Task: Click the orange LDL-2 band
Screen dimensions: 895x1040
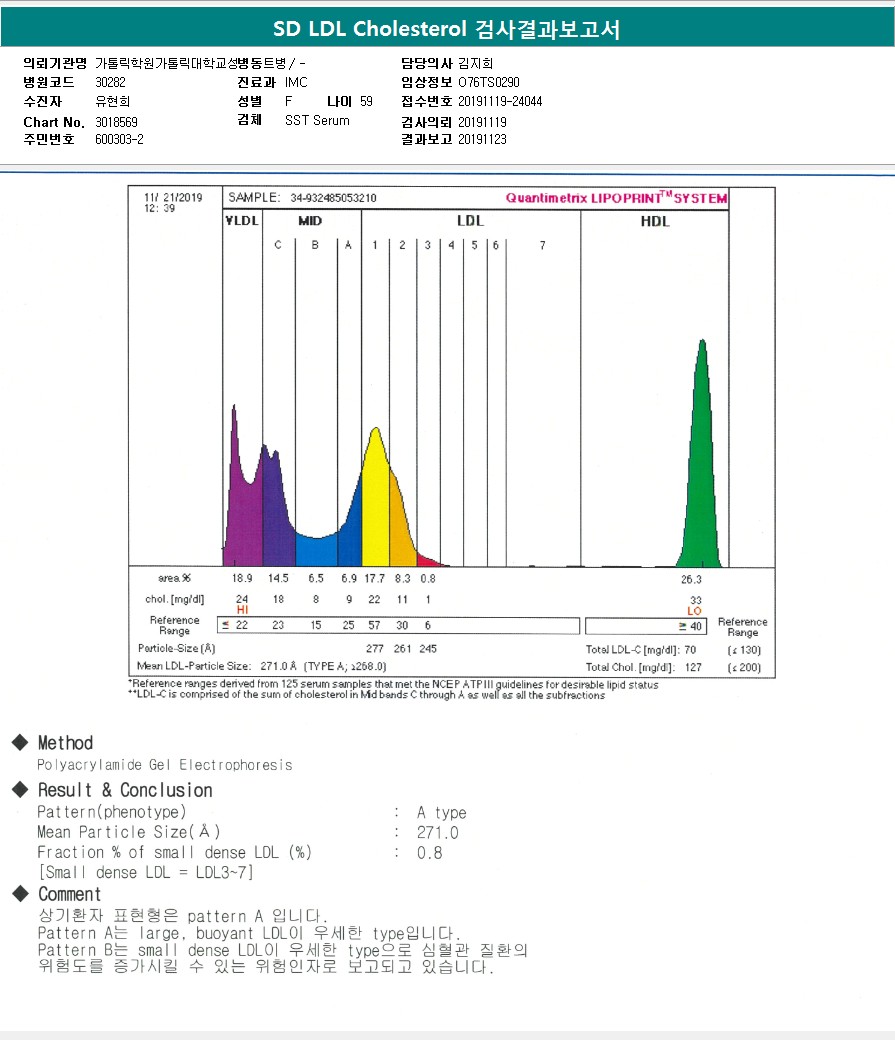Action: [x=401, y=524]
